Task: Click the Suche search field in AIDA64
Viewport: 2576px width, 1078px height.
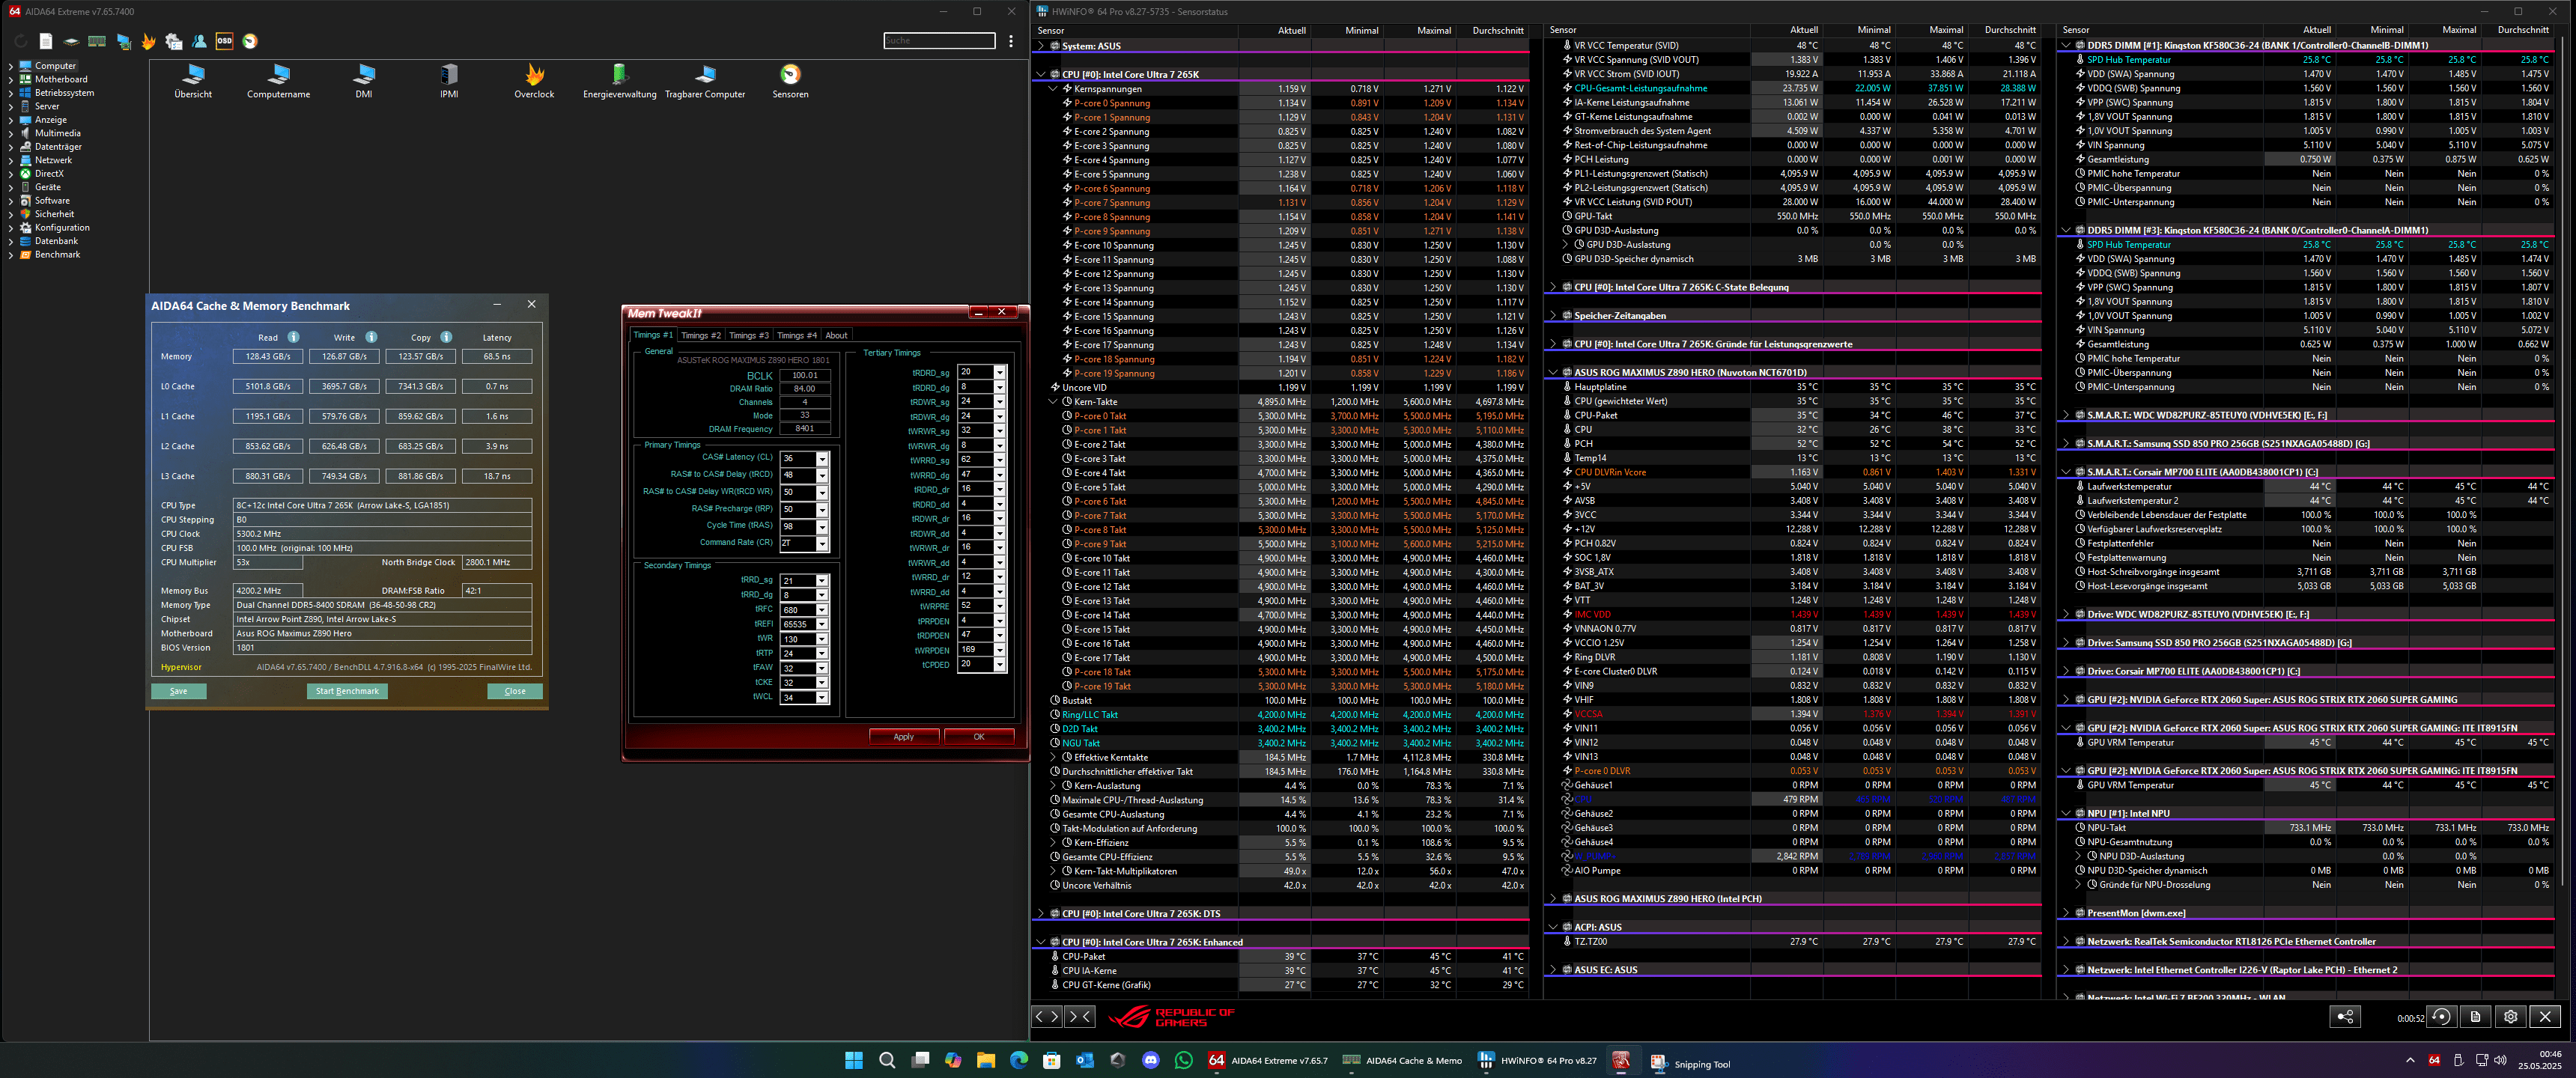Action: click(x=939, y=40)
